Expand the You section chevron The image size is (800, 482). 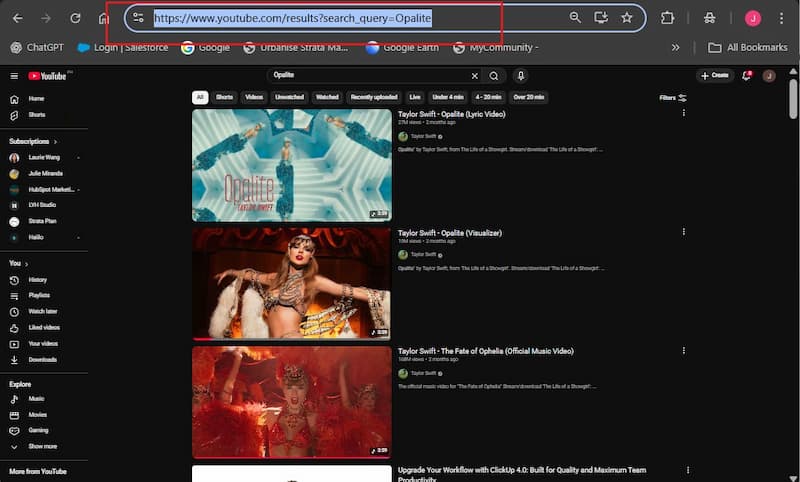click(x=27, y=264)
